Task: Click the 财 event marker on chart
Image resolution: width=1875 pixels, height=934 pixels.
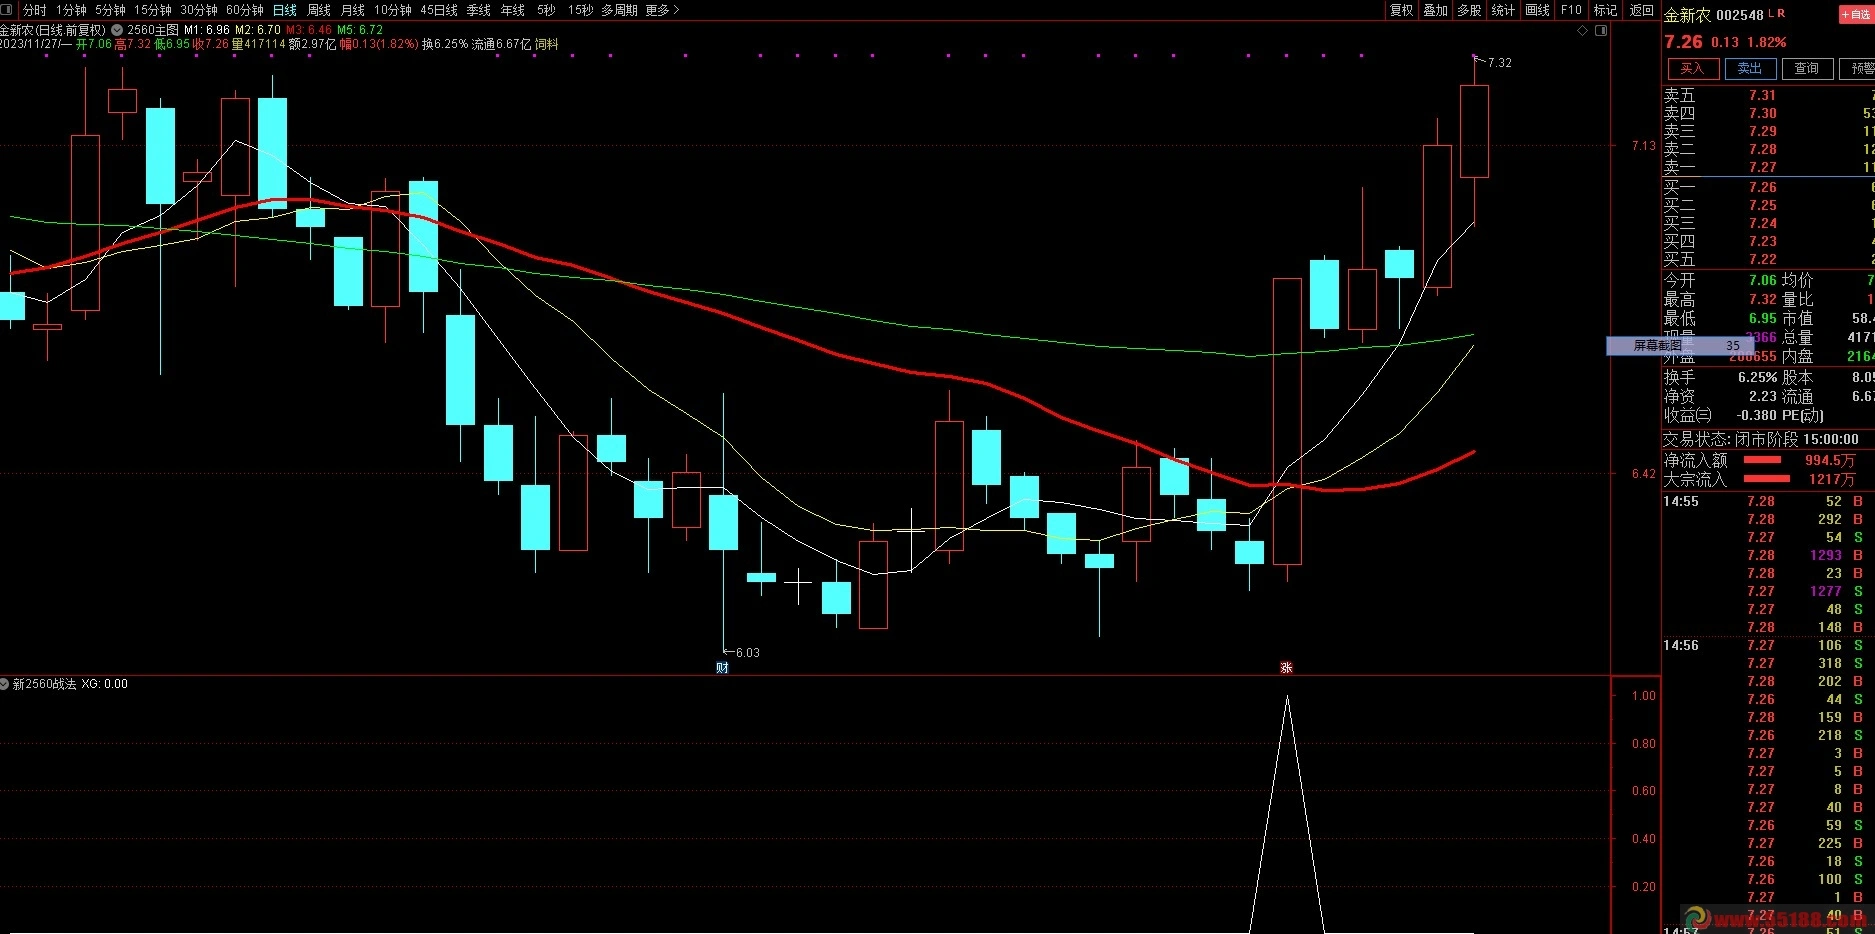Action: coord(722,668)
